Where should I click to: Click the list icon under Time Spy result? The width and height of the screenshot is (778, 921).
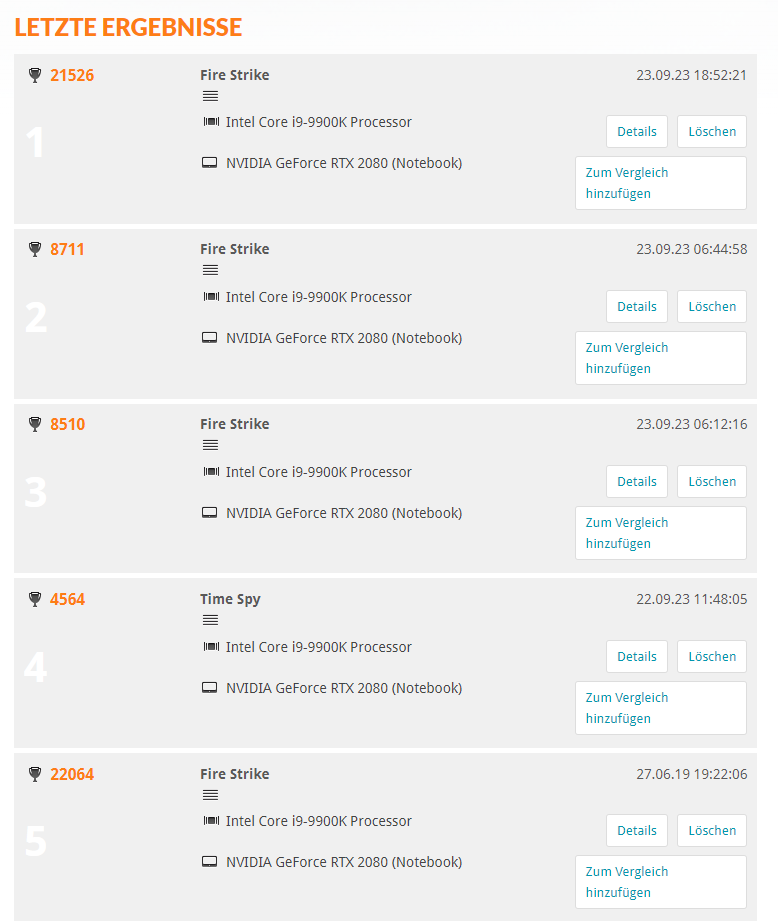pos(210,620)
